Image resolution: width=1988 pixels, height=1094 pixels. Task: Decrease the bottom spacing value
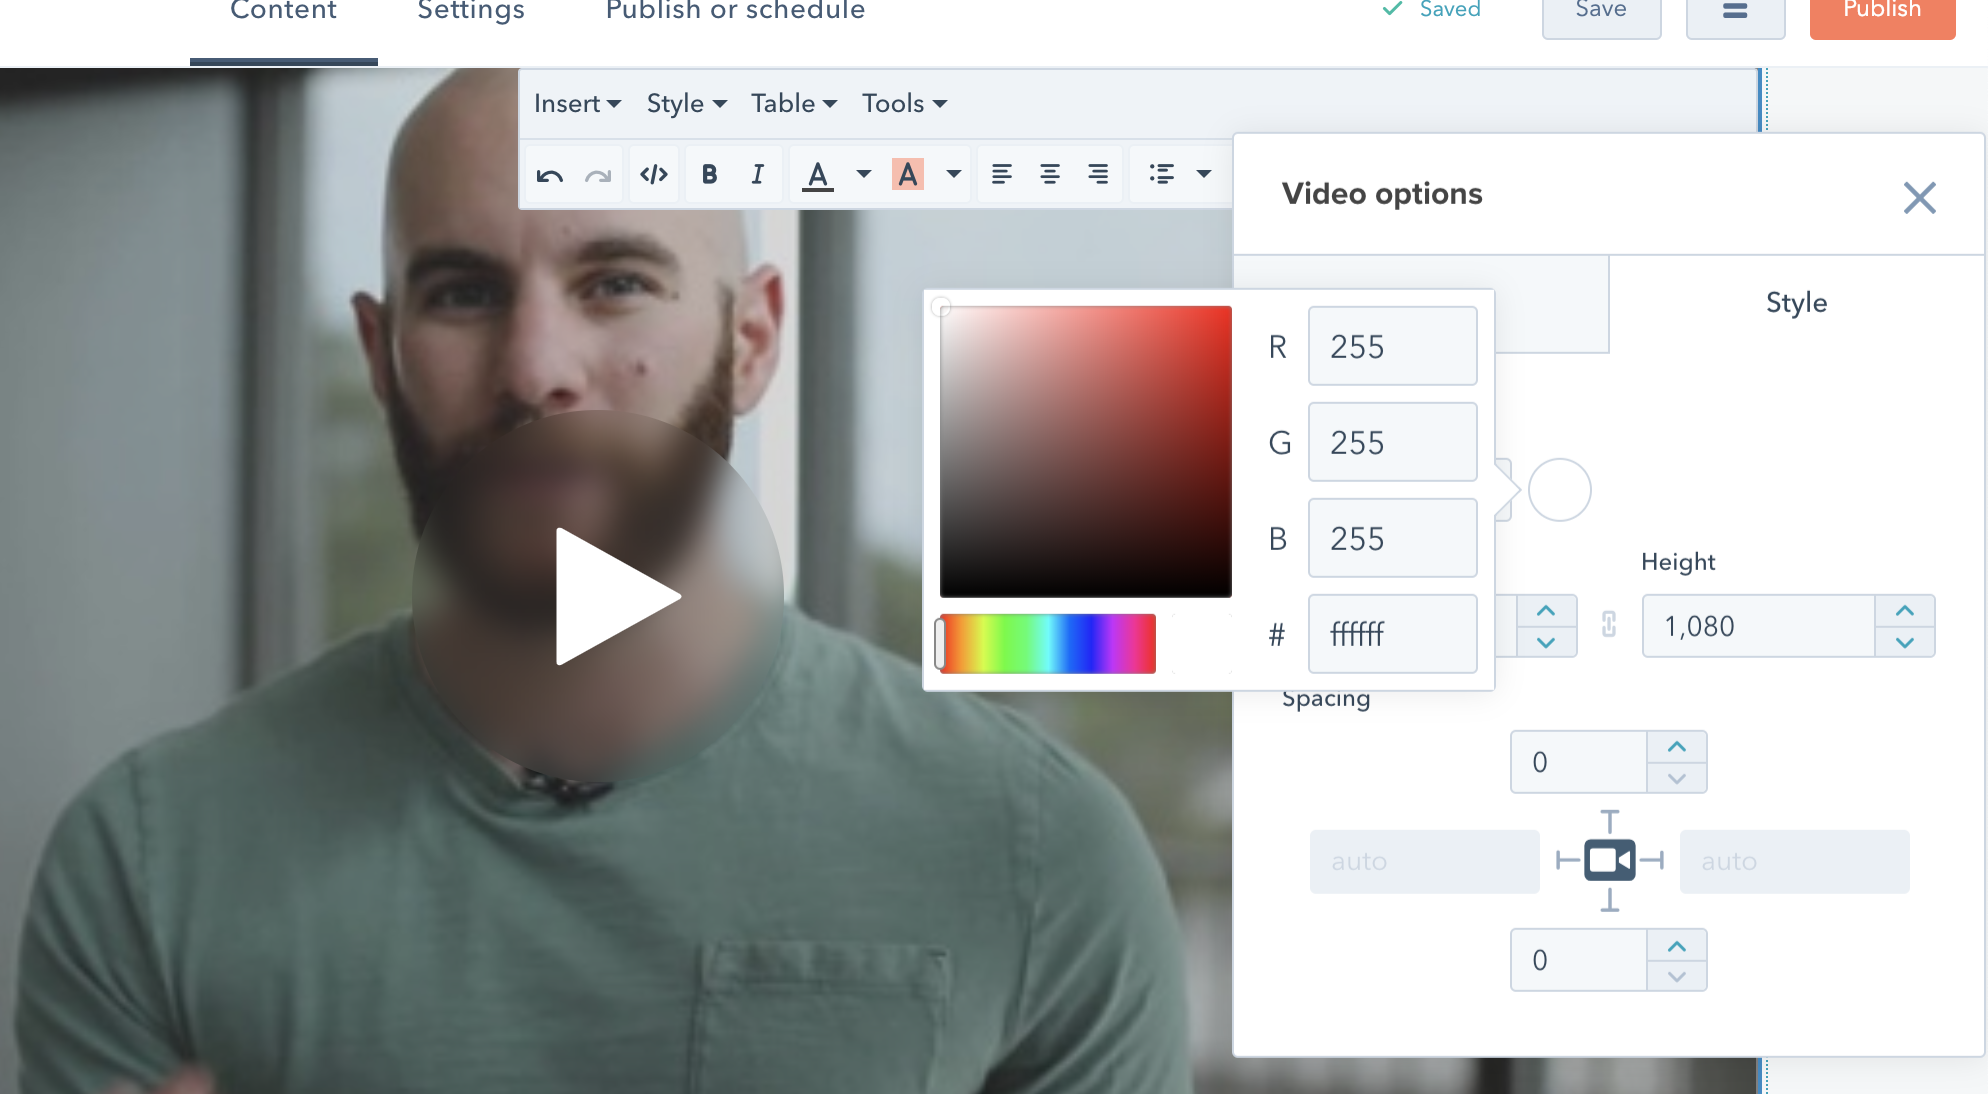(1677, 976)
